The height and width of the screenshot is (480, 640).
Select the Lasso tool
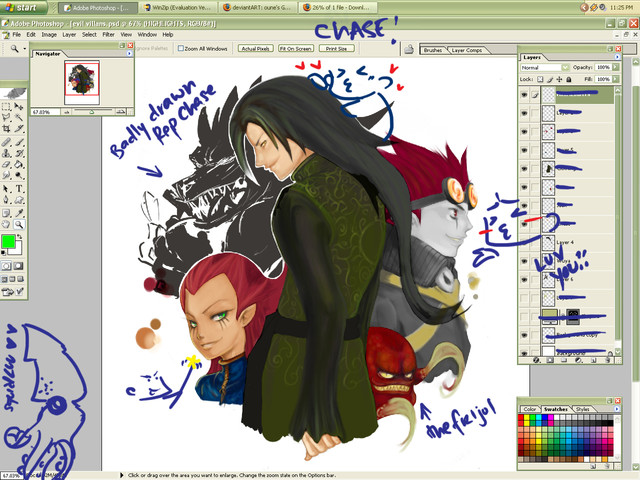[6, 118]
